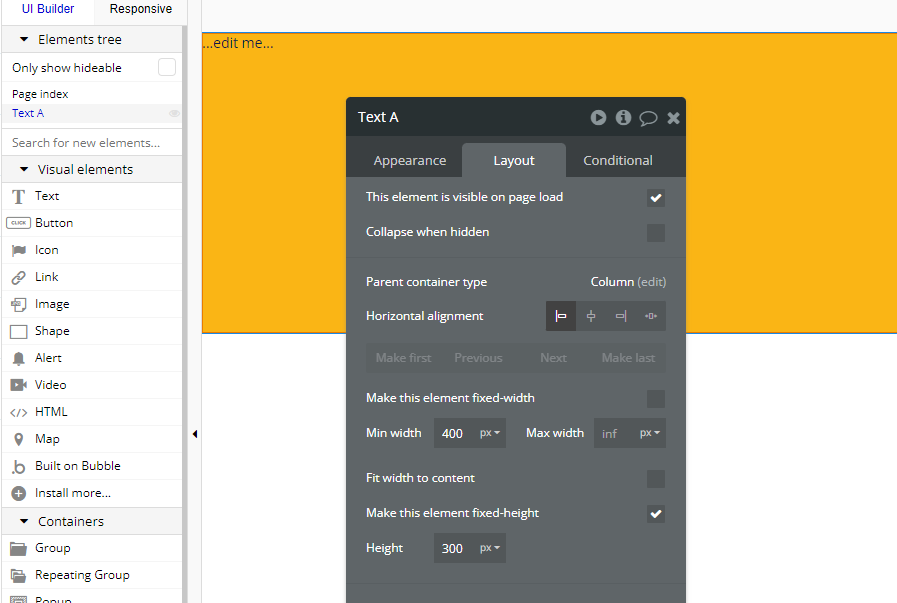Select center horizontal alignment icon

(591, 316)
